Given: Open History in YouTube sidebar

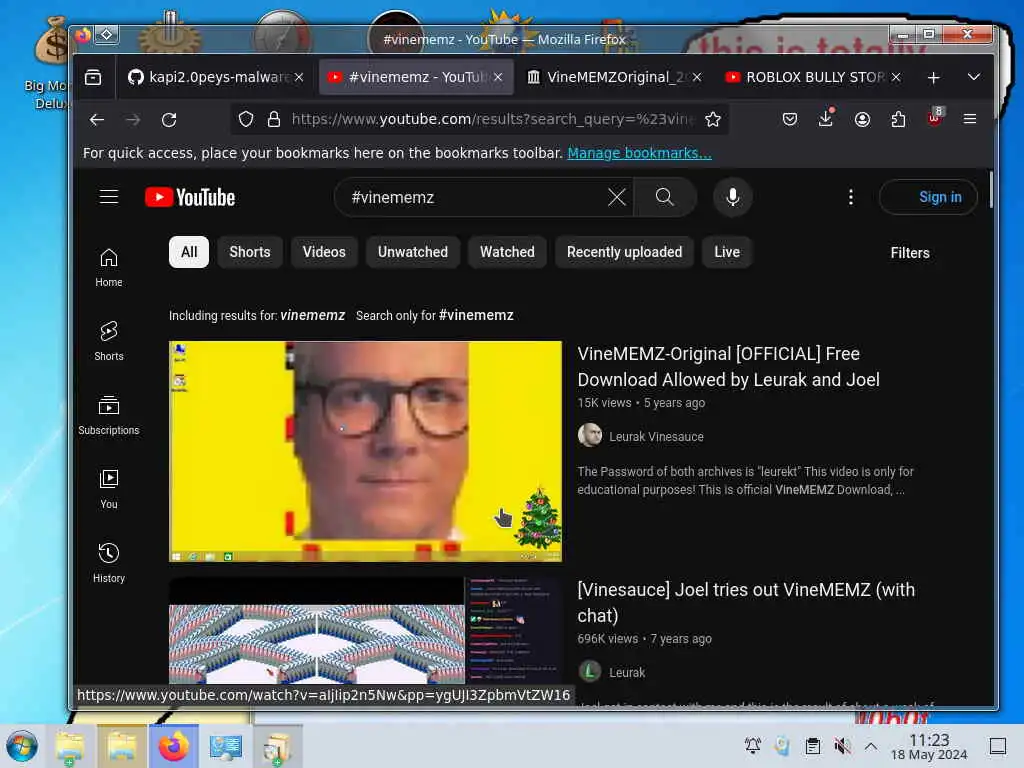Looking at the screenshot, I should tap(108, 563).
